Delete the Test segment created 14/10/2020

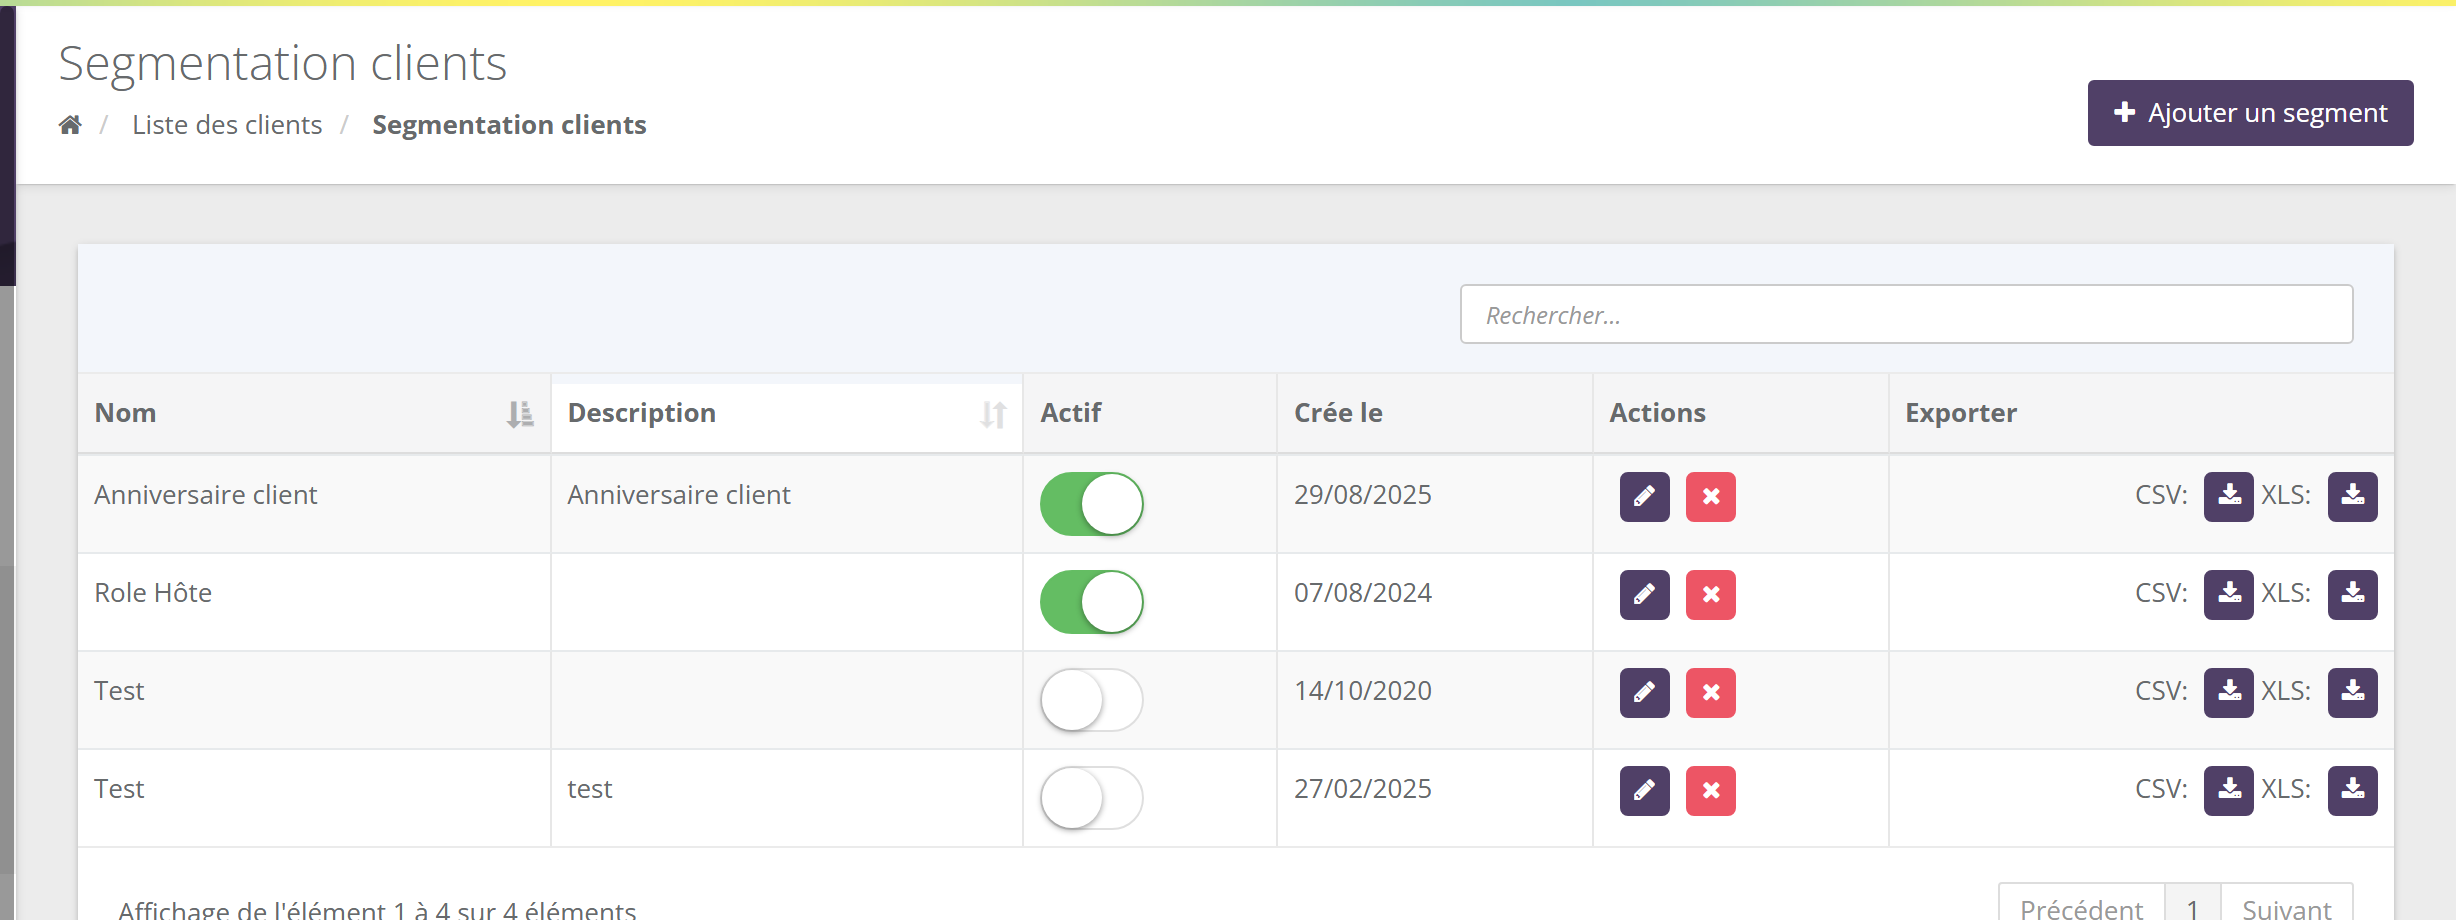pyautogui.click(x=1711, y=693)
